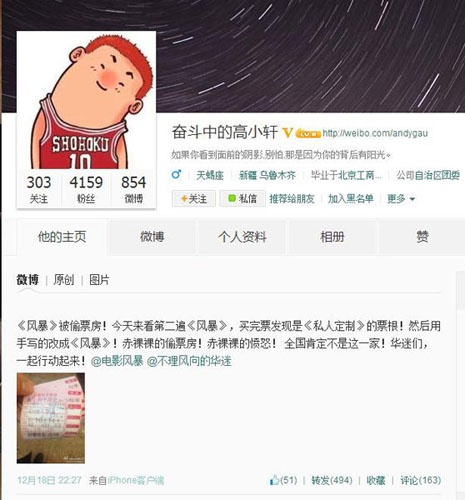Switch to the 微博 profile tab
The width and height of the screenshot is (465, 500).
(152, 237)
